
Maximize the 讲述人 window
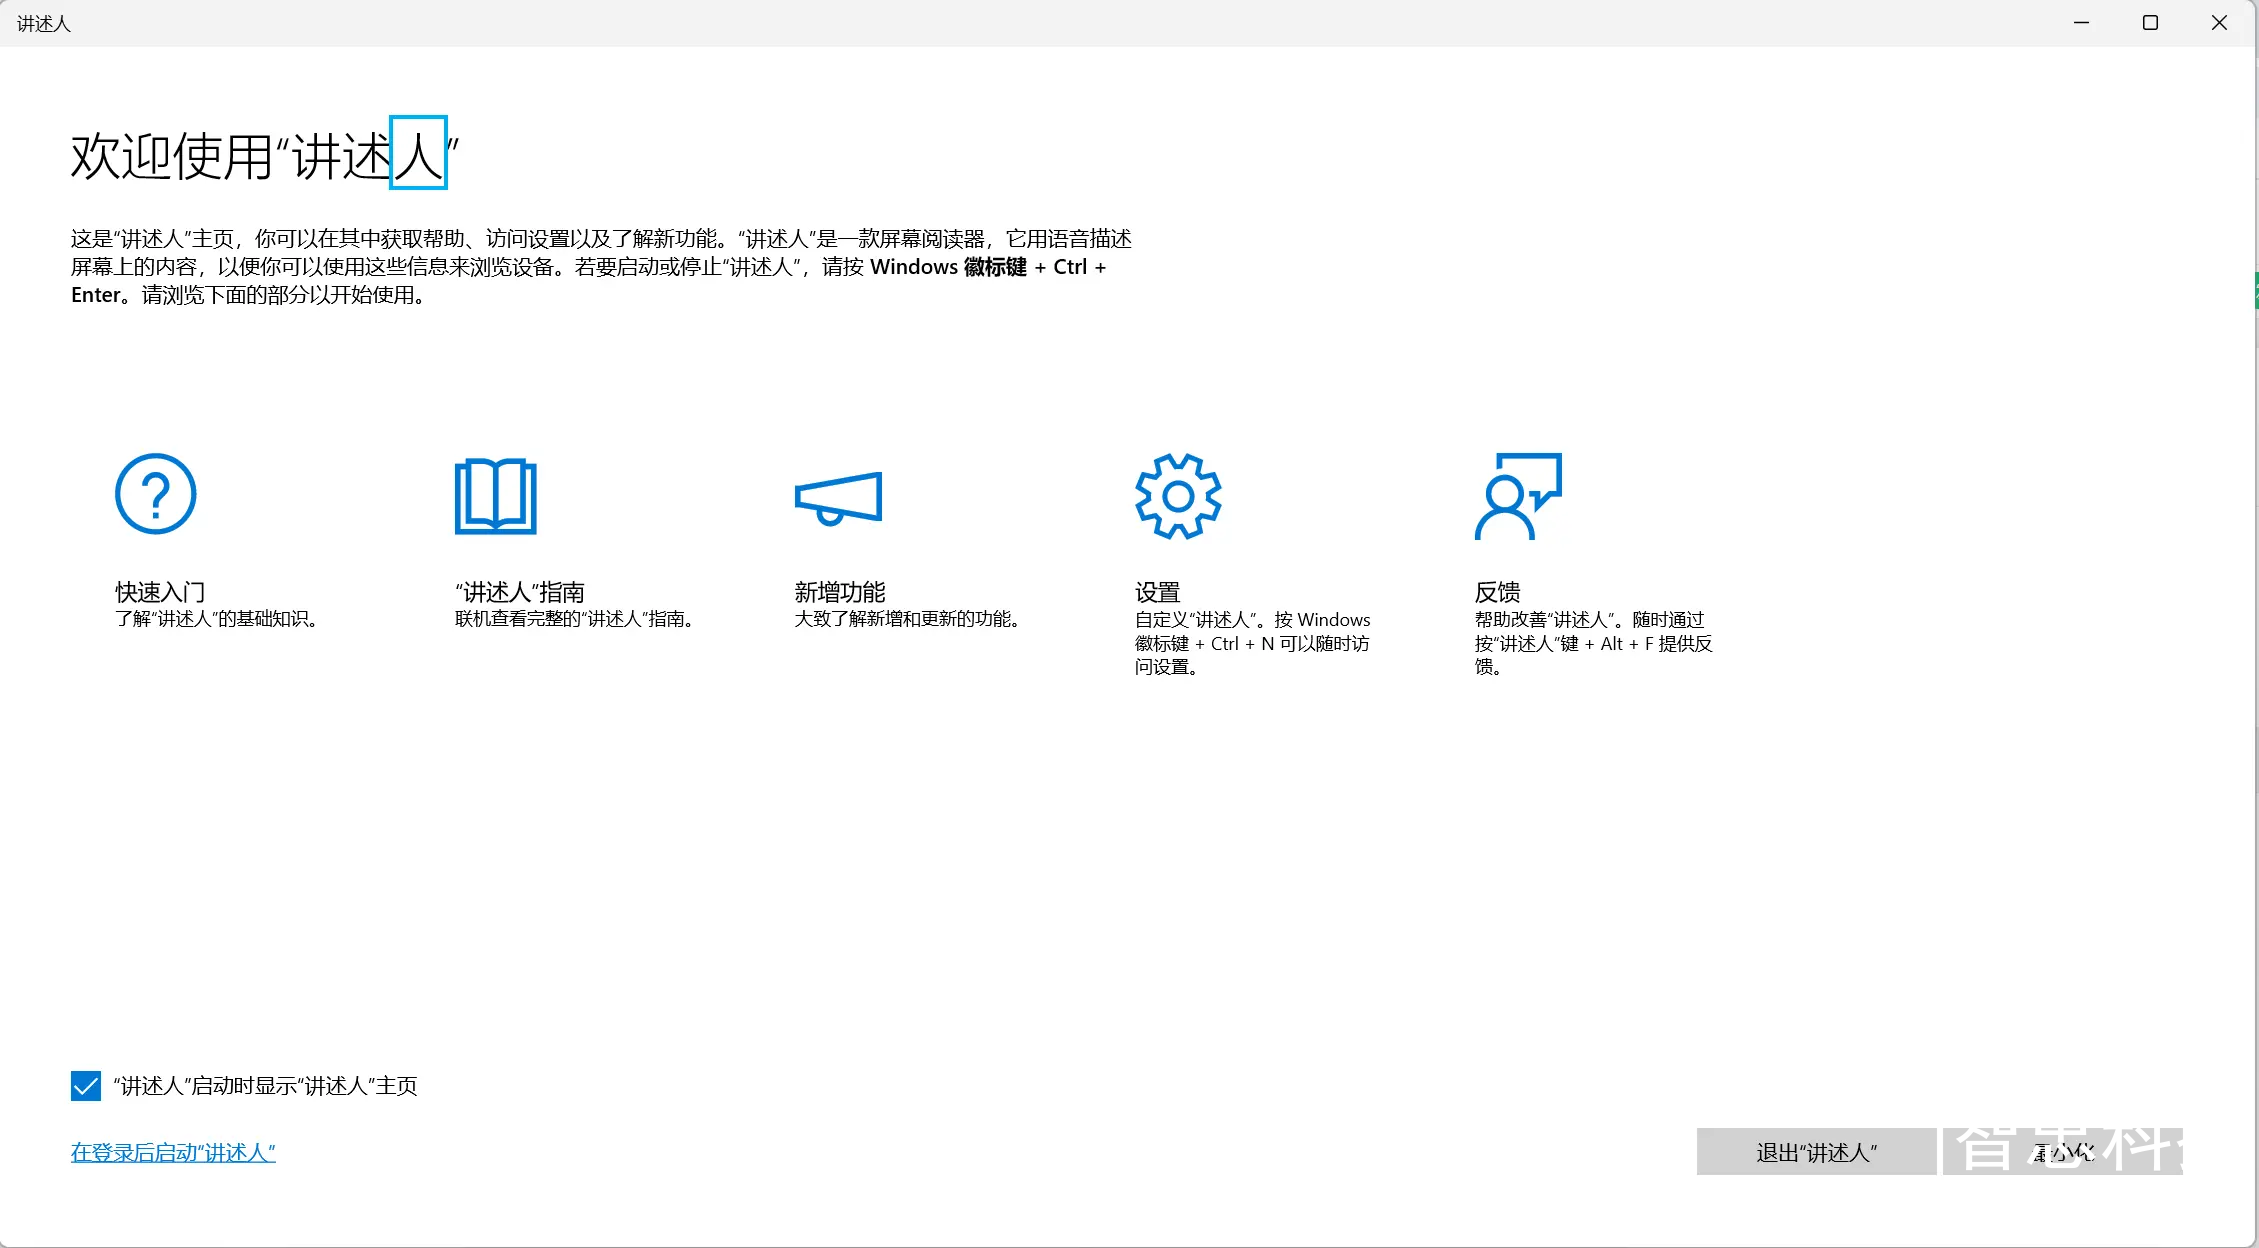(x=2150, y=22)
